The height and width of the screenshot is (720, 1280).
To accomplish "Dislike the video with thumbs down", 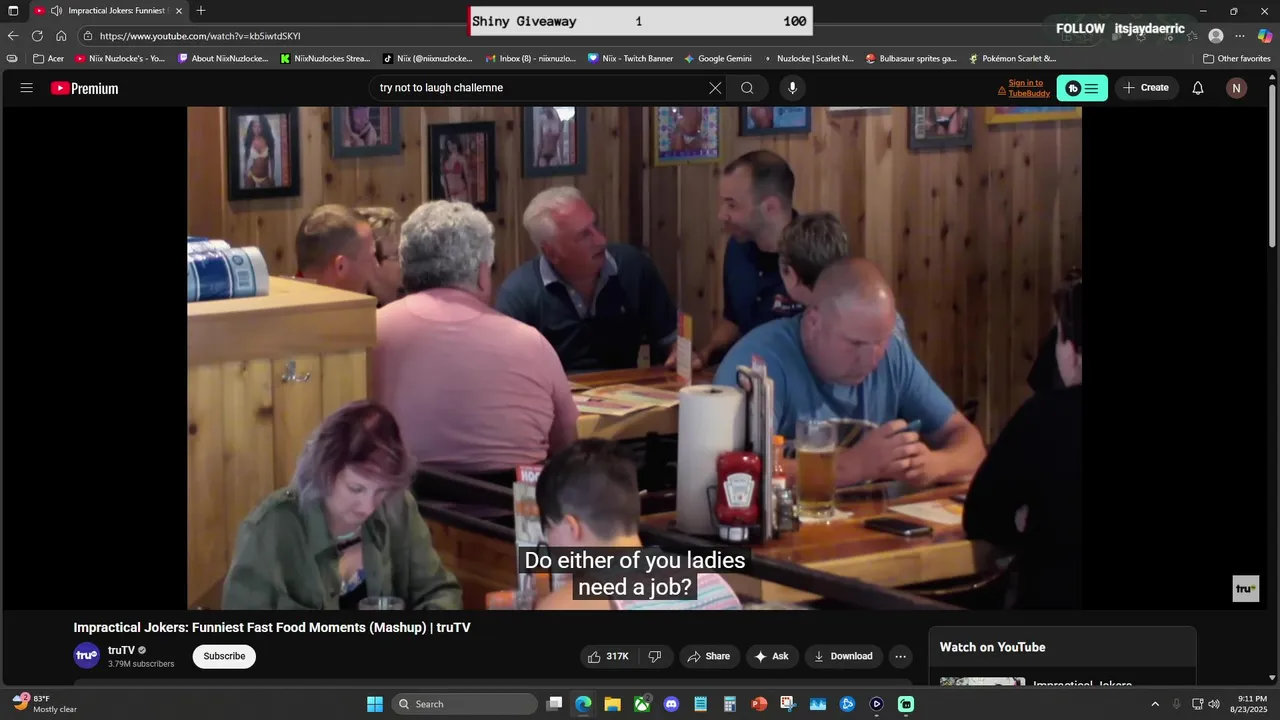I will click(655, 656).
